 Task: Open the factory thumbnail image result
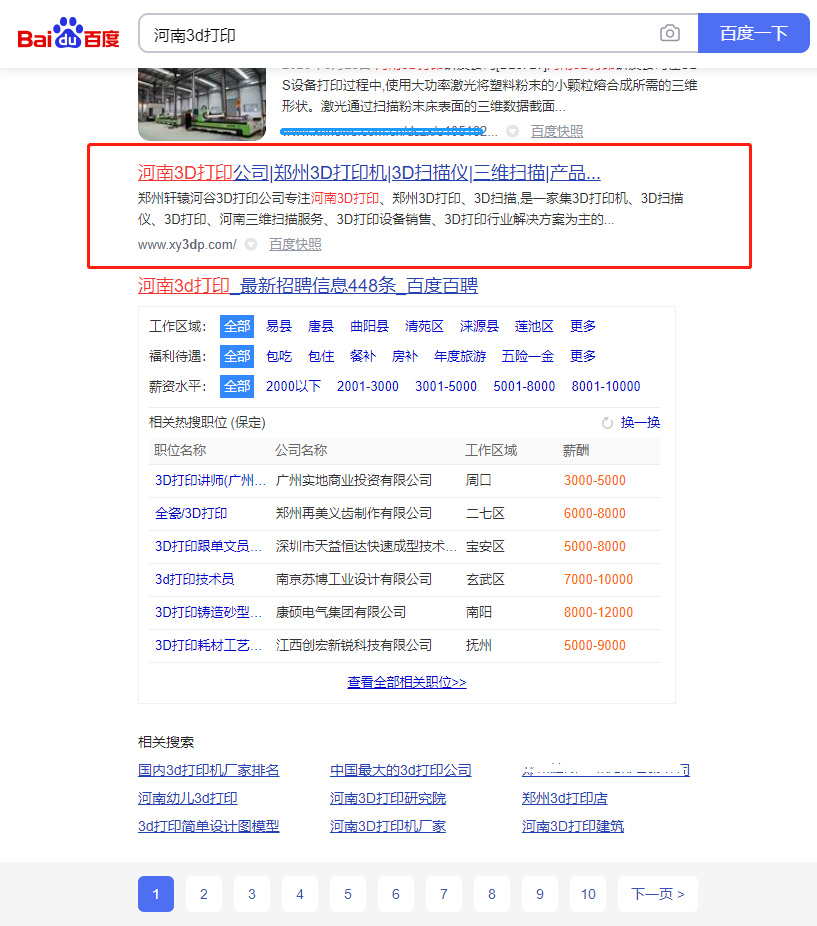202,104
